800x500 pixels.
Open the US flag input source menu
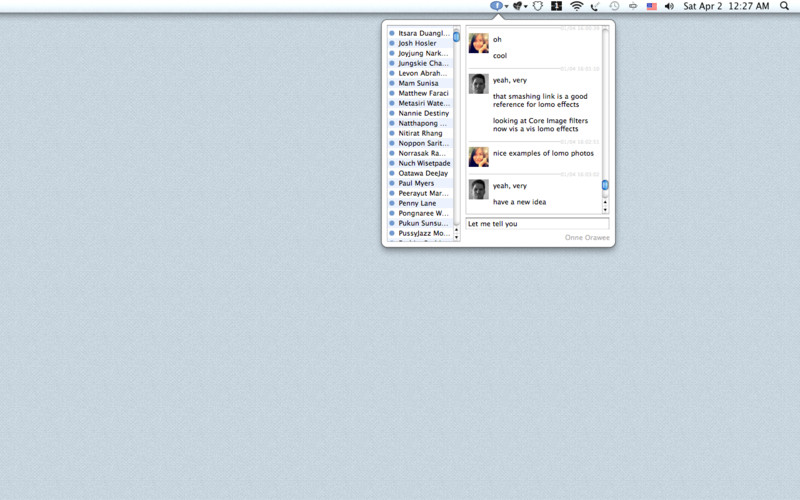pos(652,6)
